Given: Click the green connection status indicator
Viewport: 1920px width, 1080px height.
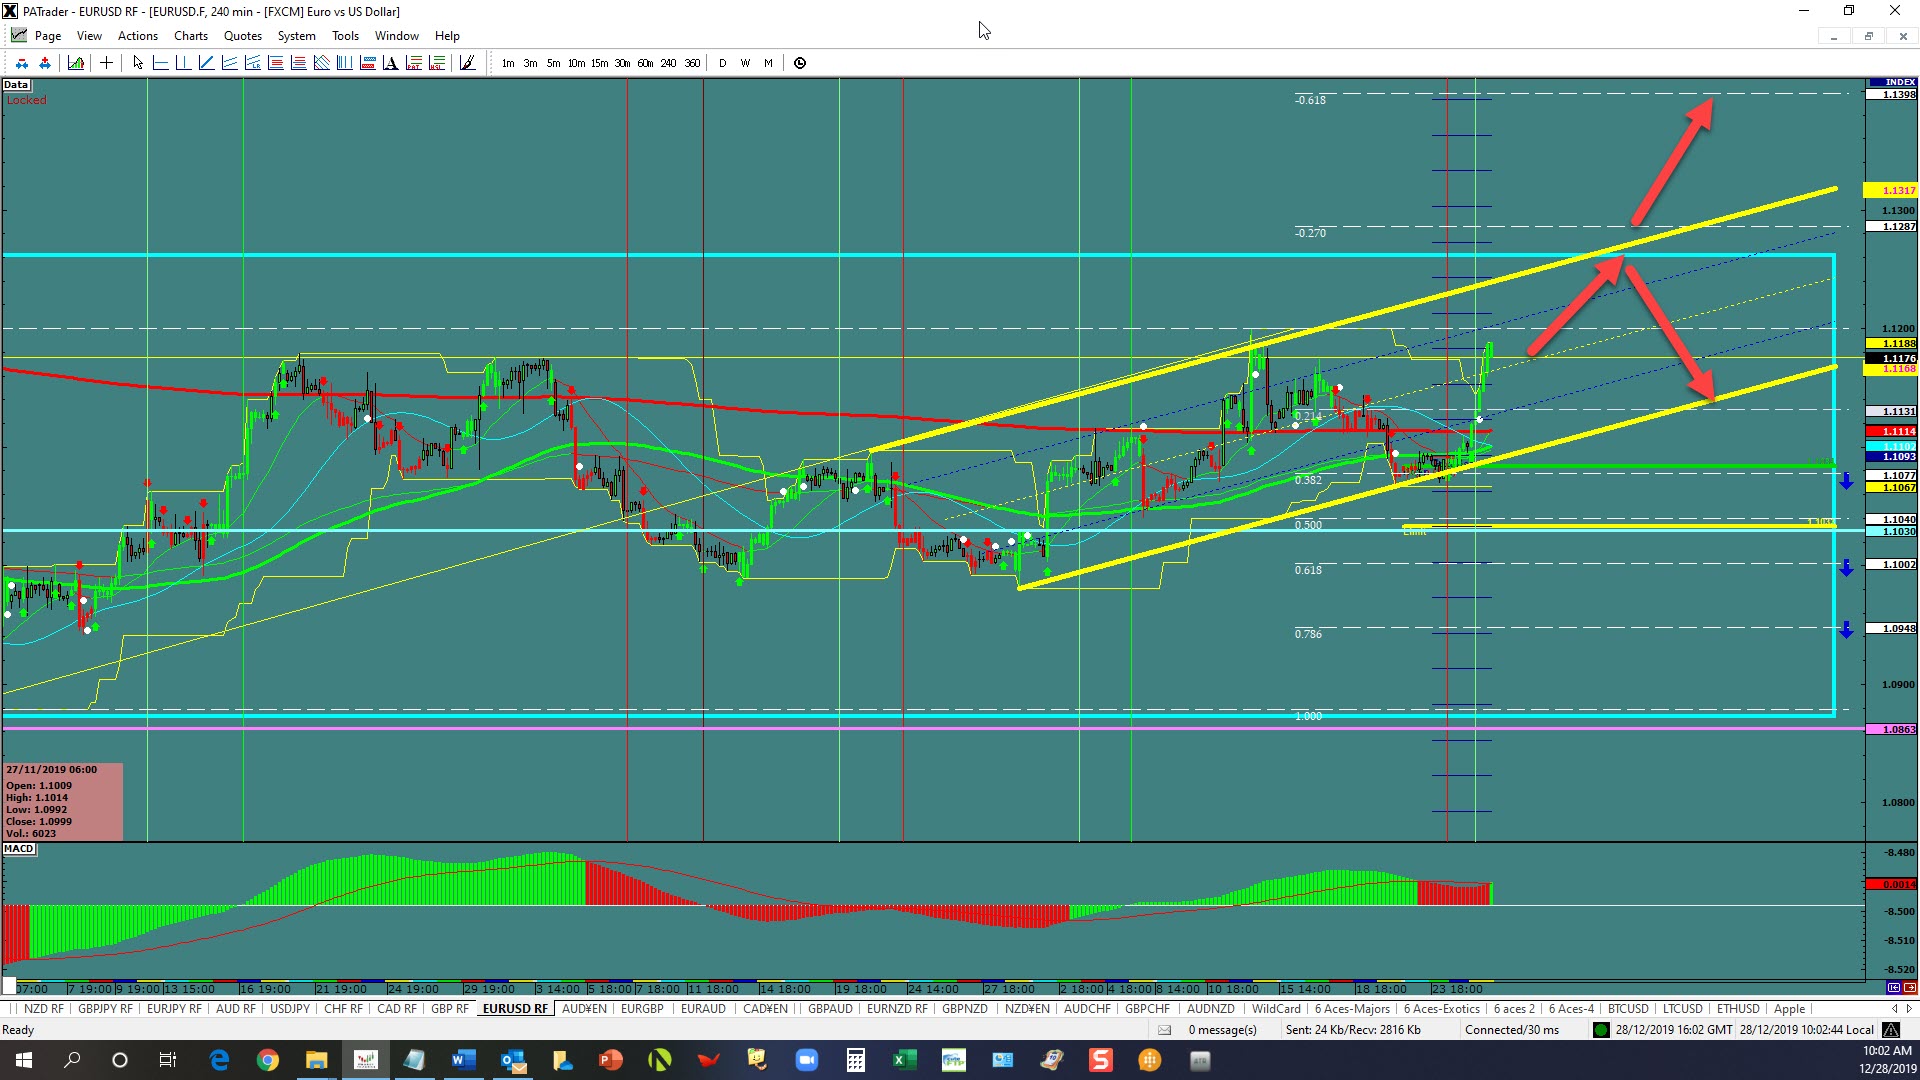Looking at the screenshot, I should (1601, 1030).
